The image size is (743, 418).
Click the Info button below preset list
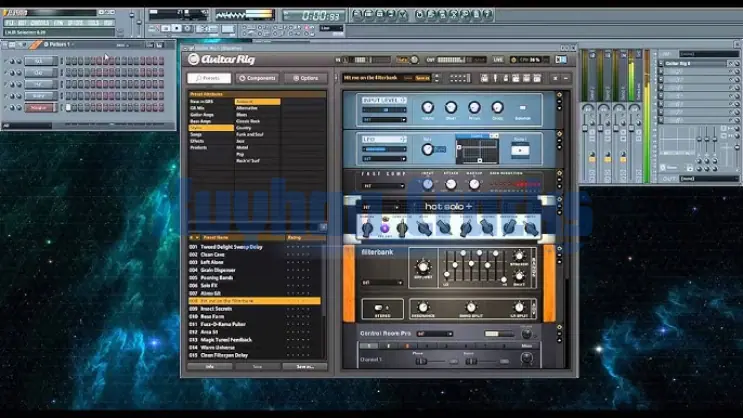click(210, 367)
